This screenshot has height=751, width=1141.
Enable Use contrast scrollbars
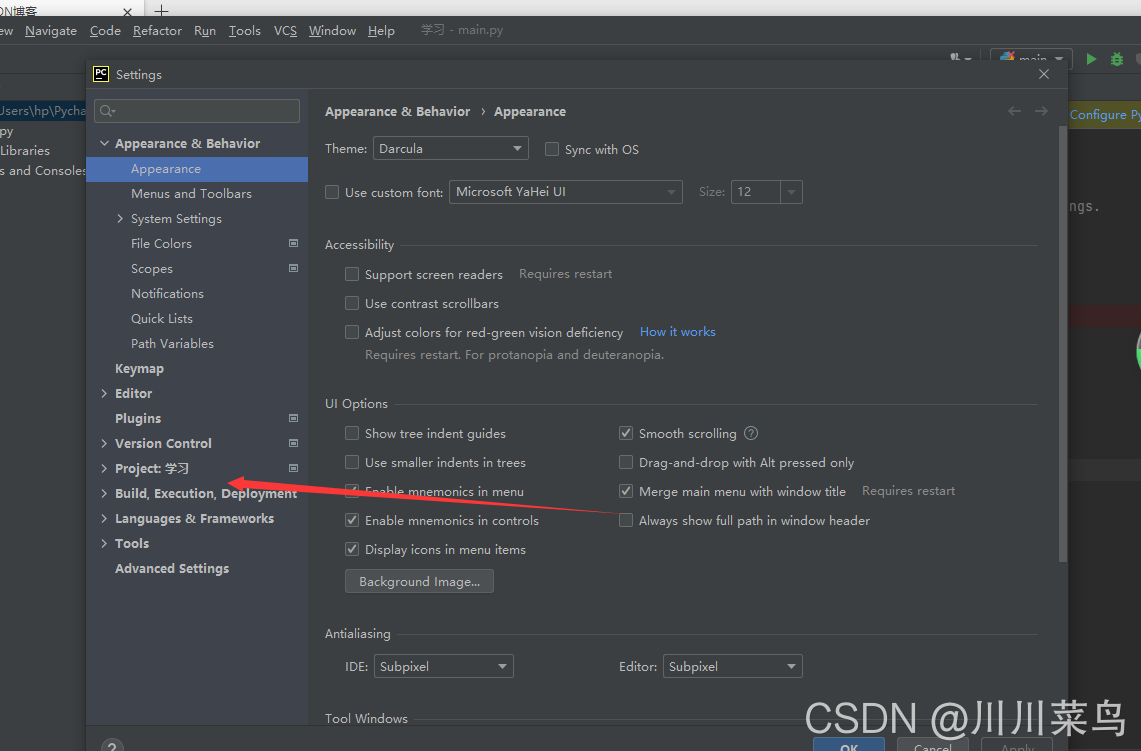tap(351, 303)
